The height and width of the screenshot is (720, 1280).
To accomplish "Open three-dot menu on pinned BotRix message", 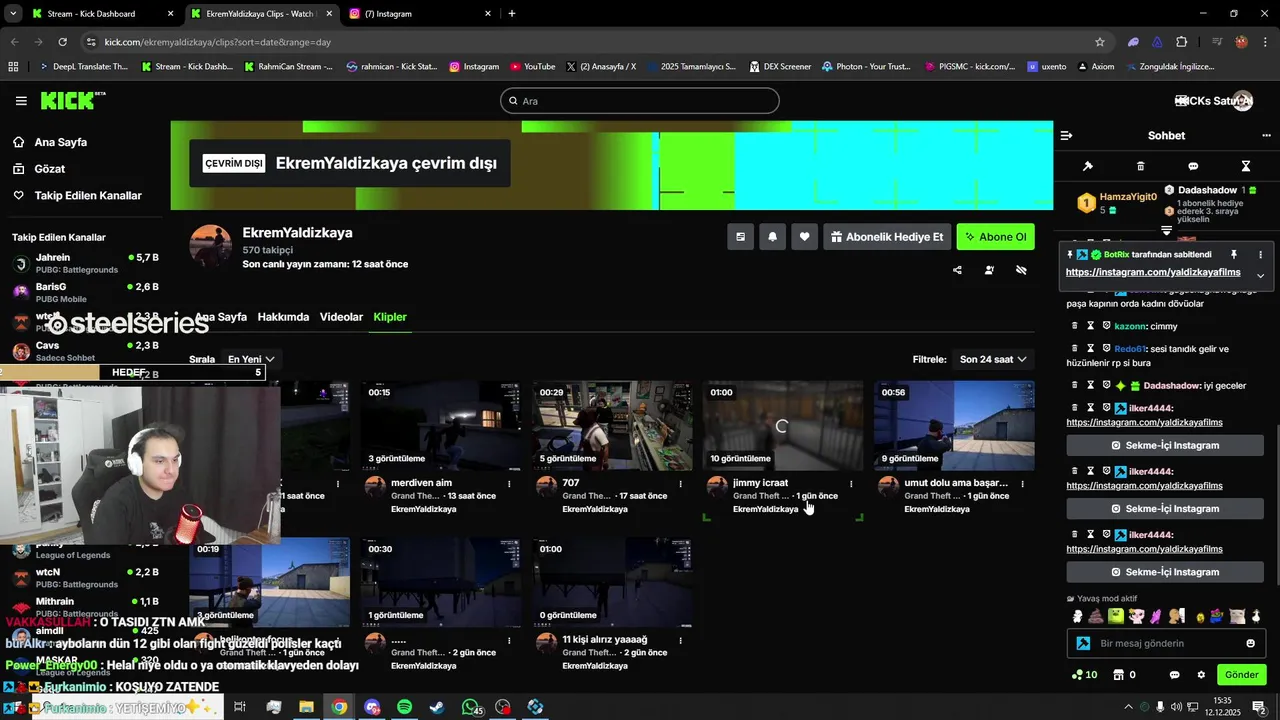I will 1260,255.
